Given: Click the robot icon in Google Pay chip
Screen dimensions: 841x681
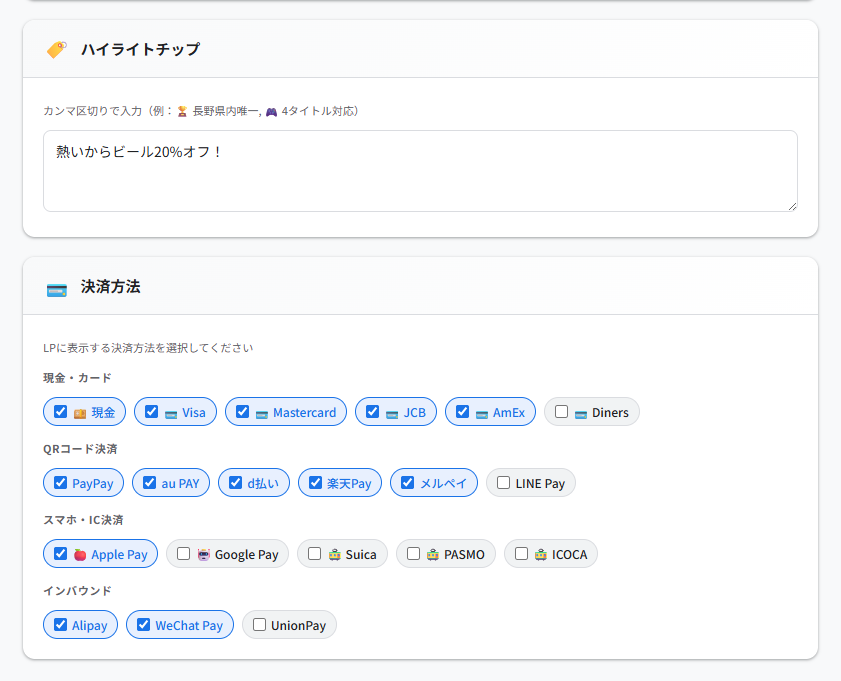Looking at the screenshot, I should tap(203, 555).
